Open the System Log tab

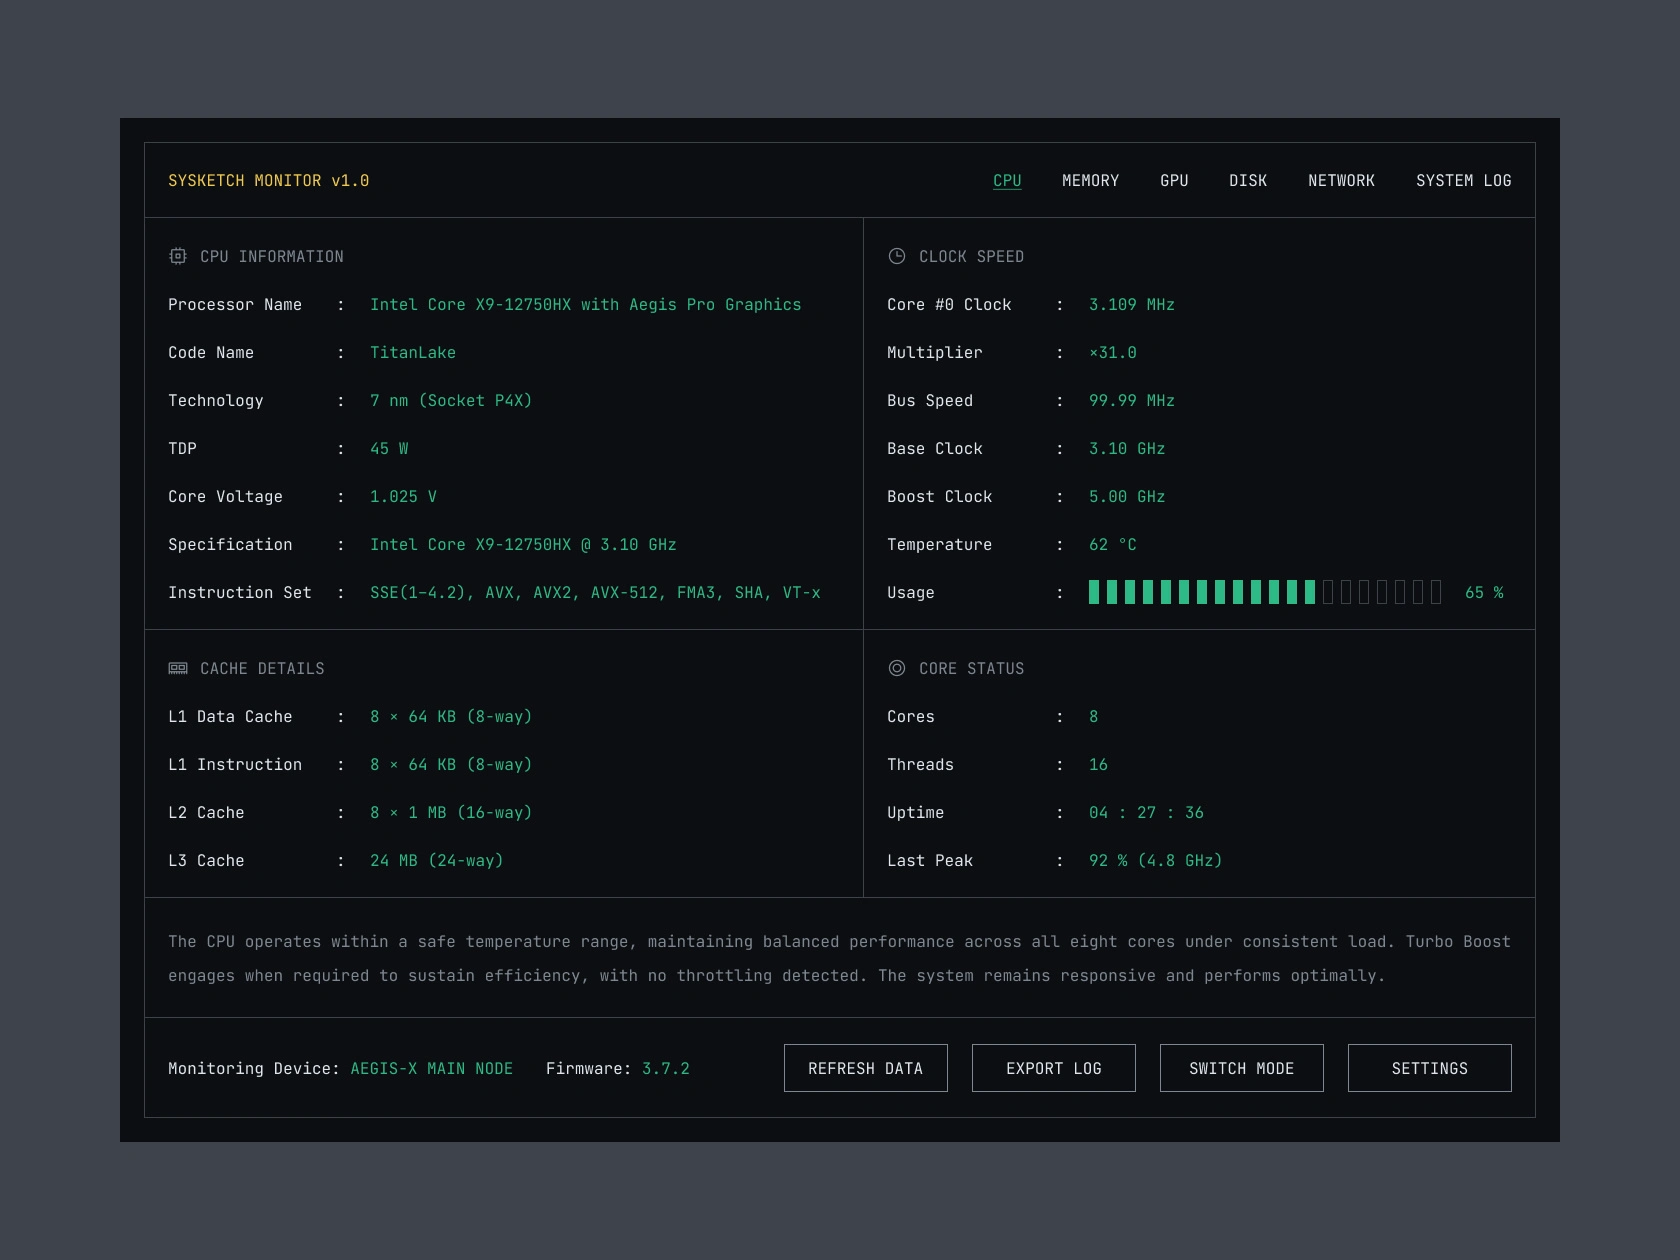(1463, 181)
